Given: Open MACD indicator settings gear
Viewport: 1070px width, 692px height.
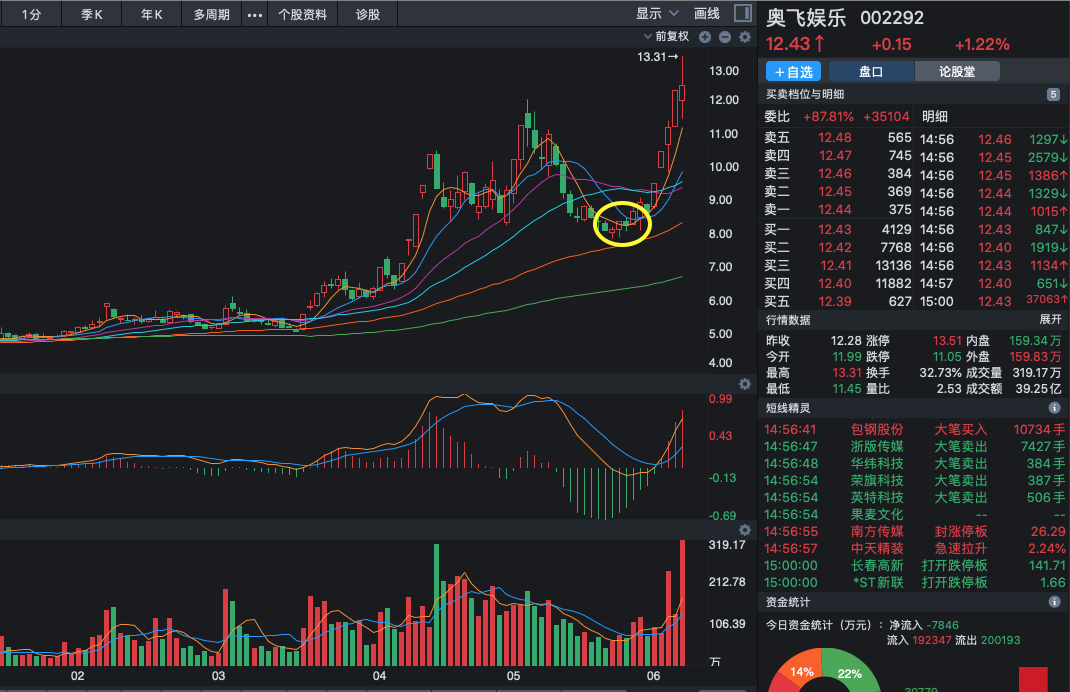Looking at the screenshot, I should tap(745, 384).
